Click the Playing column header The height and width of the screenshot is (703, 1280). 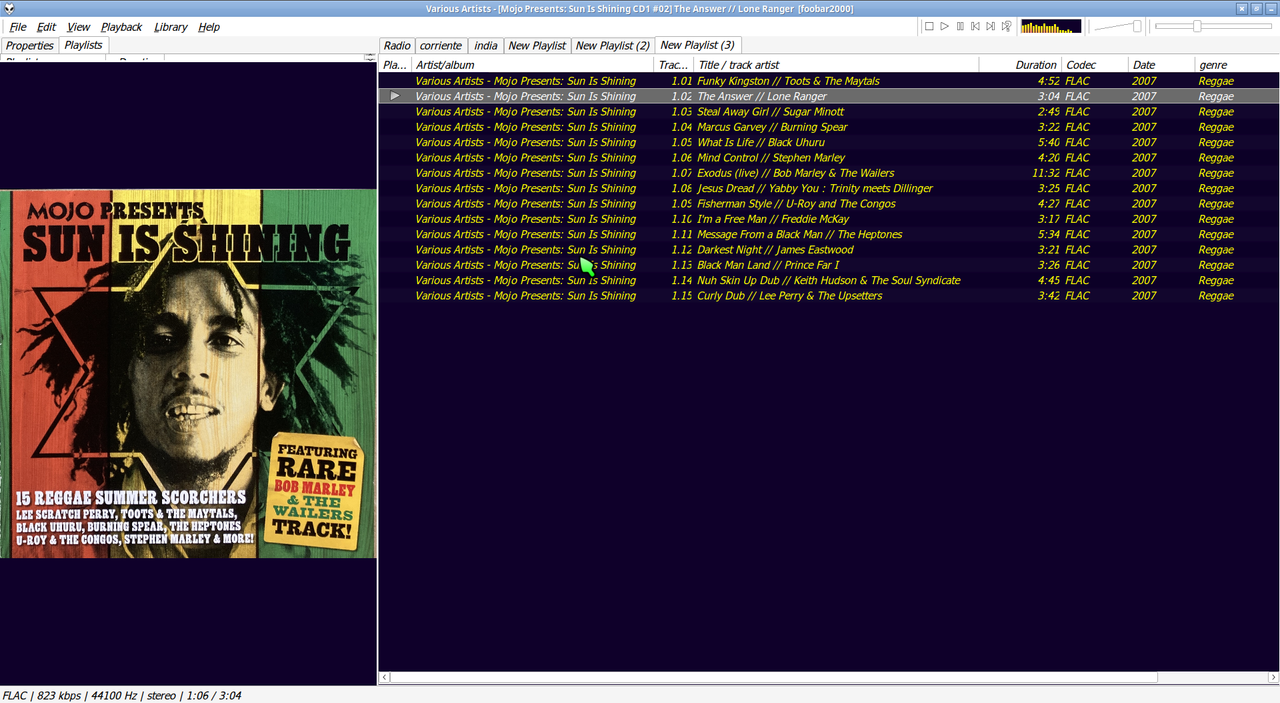[x=395, y=65]
